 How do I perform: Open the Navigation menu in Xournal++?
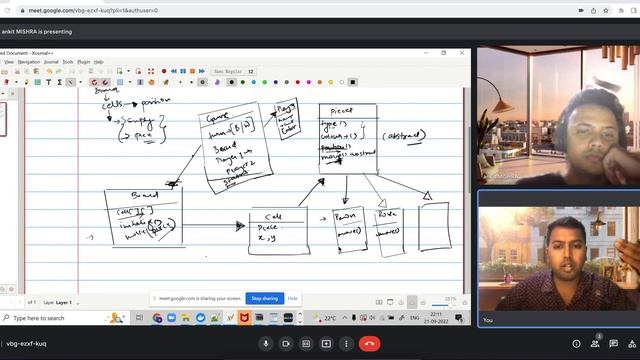click(x=29, y=62)
